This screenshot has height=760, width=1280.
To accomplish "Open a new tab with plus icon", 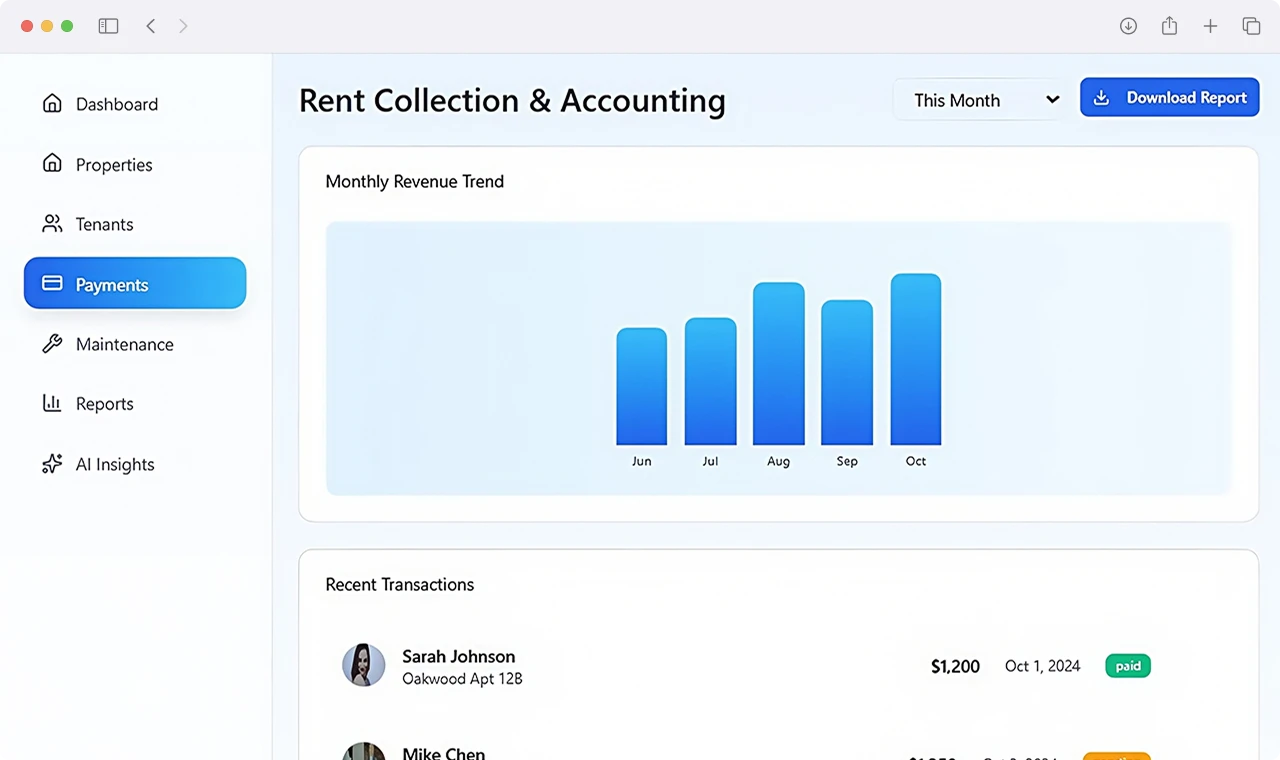I will 1210,26.
